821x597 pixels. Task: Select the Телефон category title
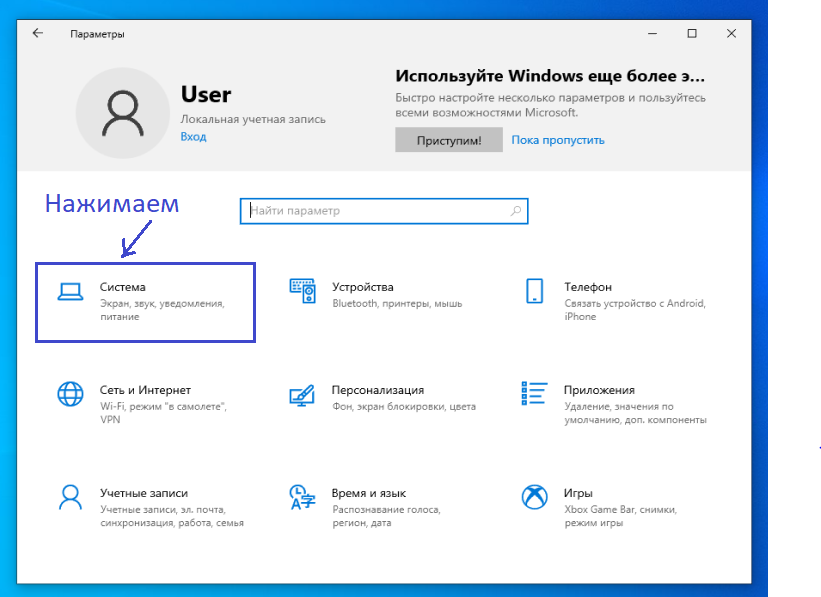(x=587, y=287)
